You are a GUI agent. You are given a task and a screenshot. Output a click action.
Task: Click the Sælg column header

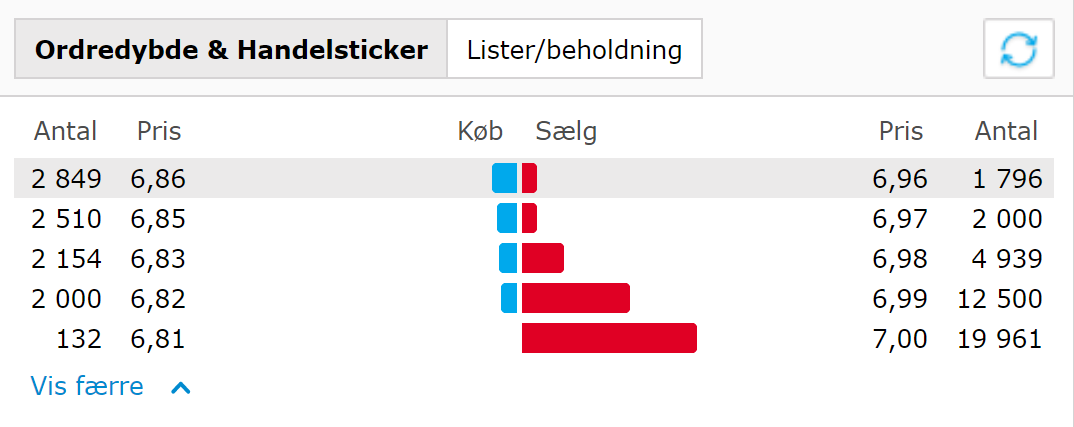click(566, 131)
